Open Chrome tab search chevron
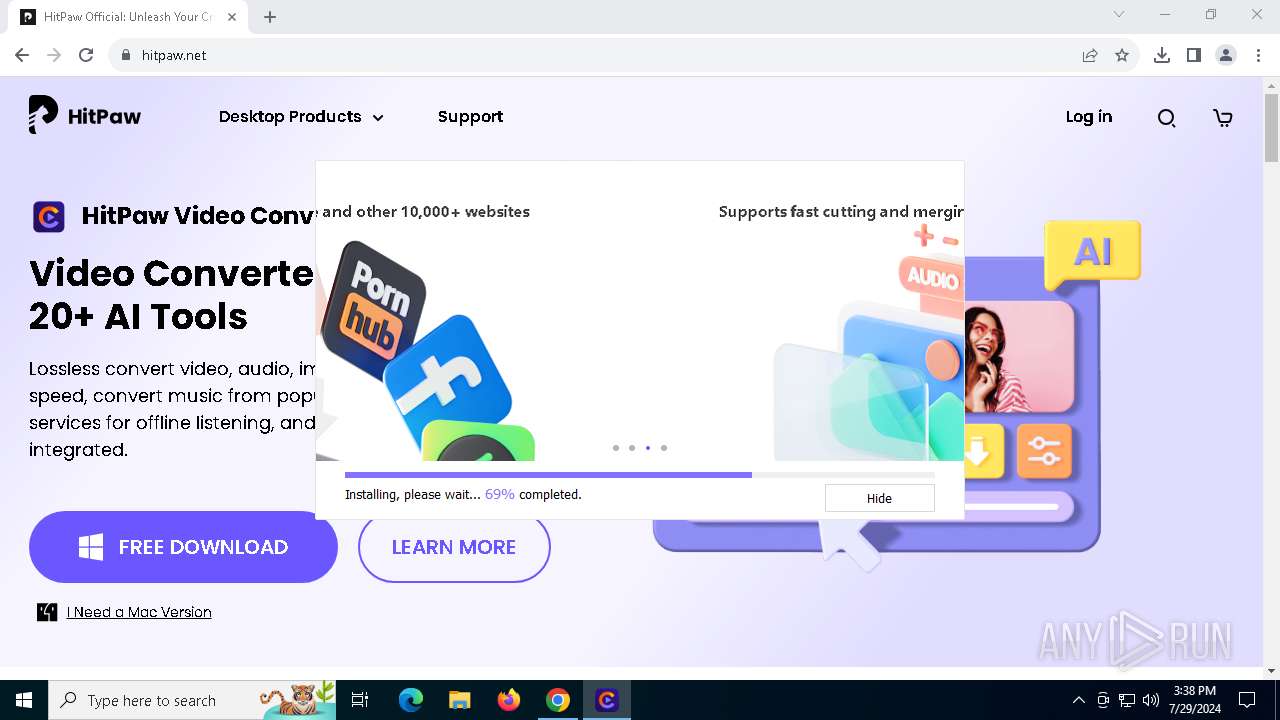Viewport: 1280px width, 720px height. [x=1119, y=14]
